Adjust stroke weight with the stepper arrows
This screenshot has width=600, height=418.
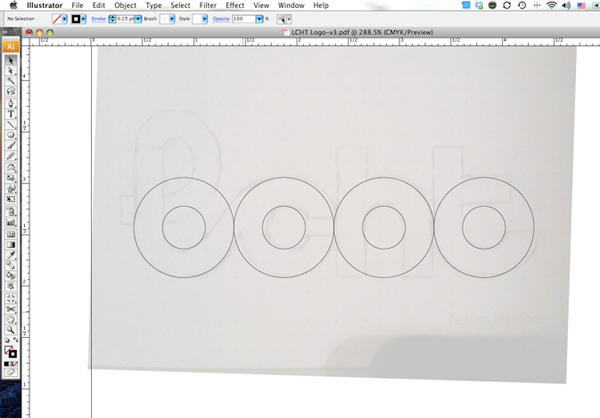coord(112,19)
